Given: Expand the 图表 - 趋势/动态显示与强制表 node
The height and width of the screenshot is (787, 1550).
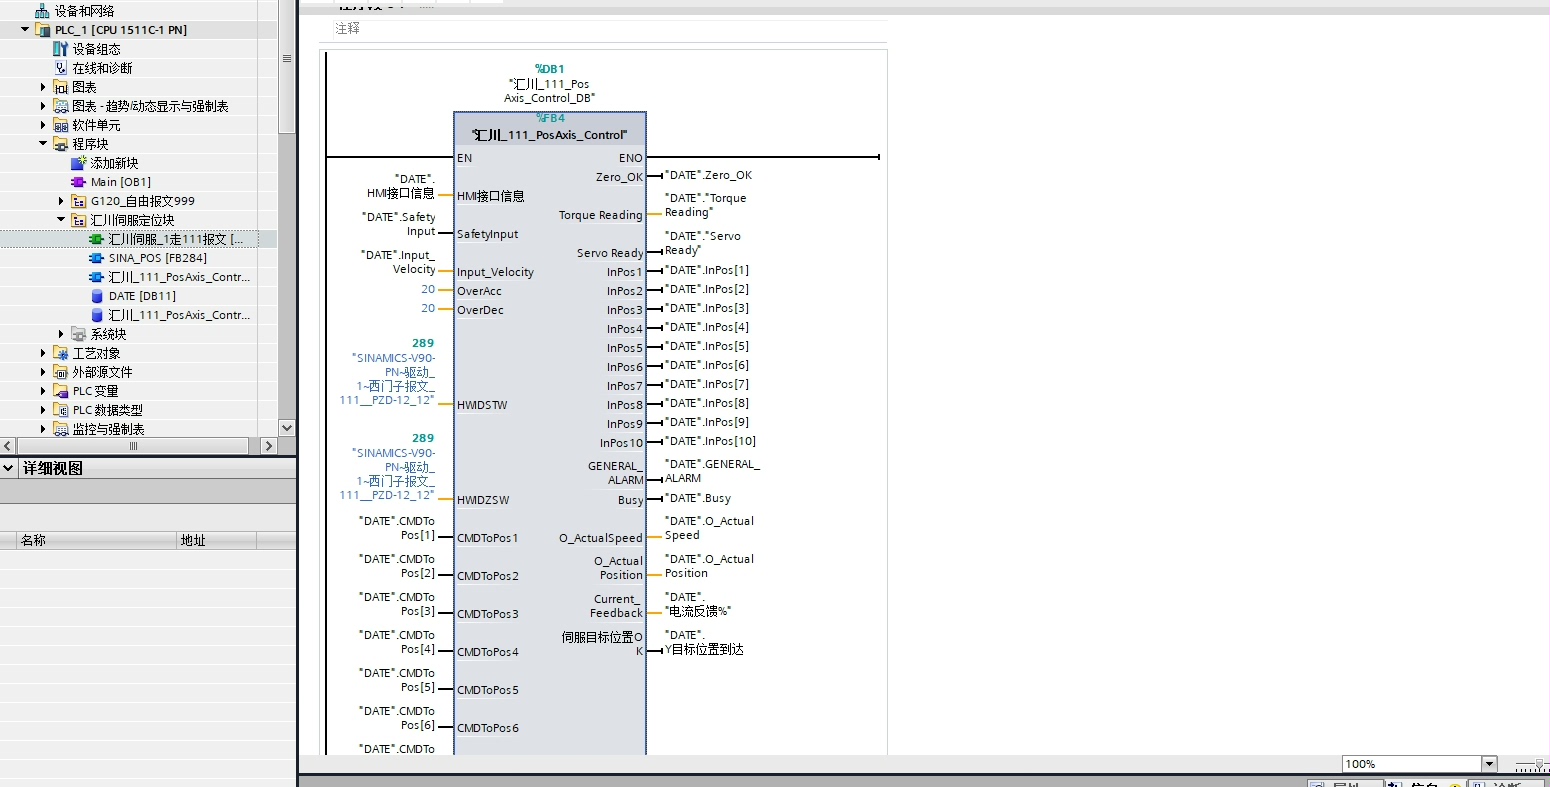Looking at the screenshot, I should pos(43,106).
